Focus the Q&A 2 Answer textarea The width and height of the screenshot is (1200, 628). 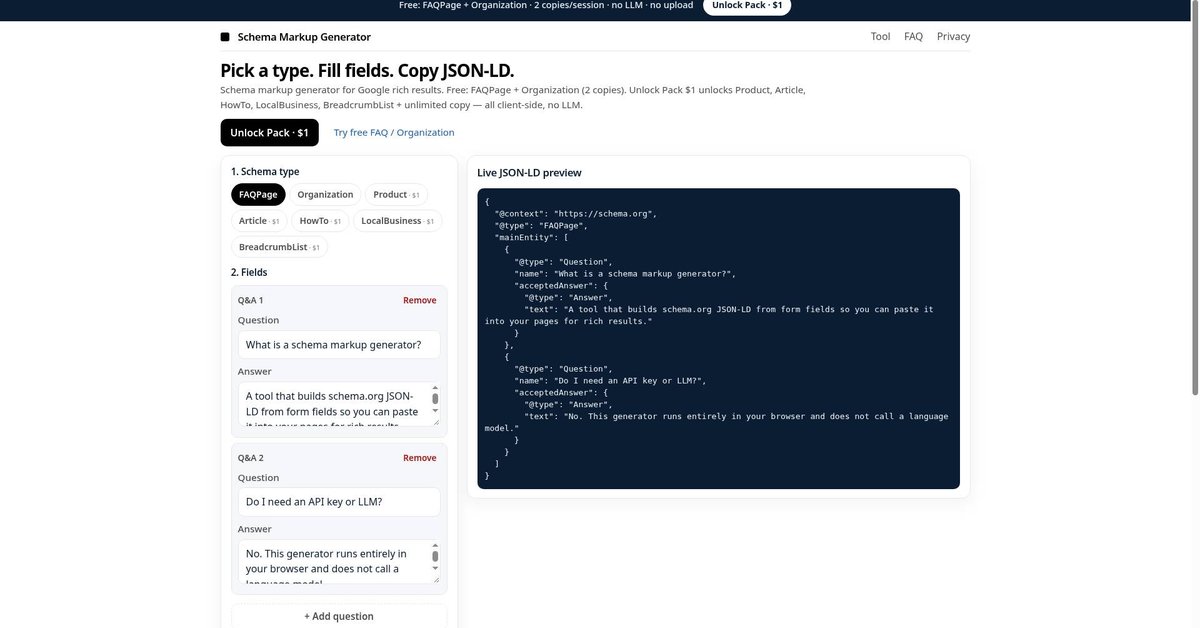click(x=339, y=562)
